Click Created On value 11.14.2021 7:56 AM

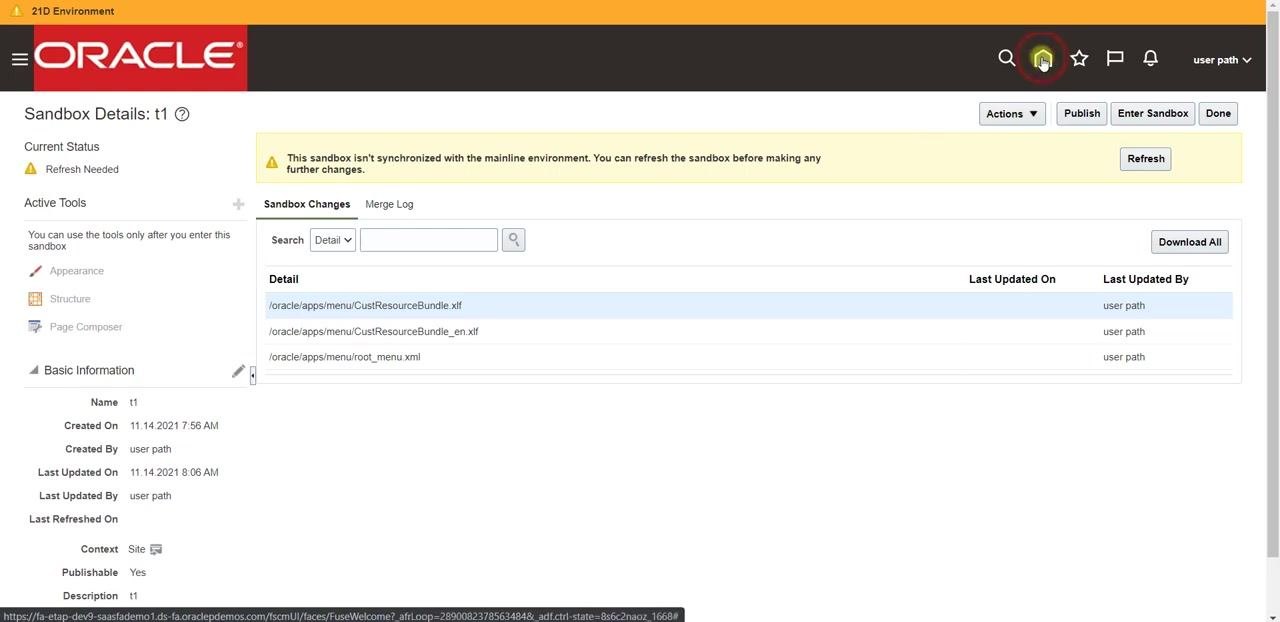tap(174, 426)
